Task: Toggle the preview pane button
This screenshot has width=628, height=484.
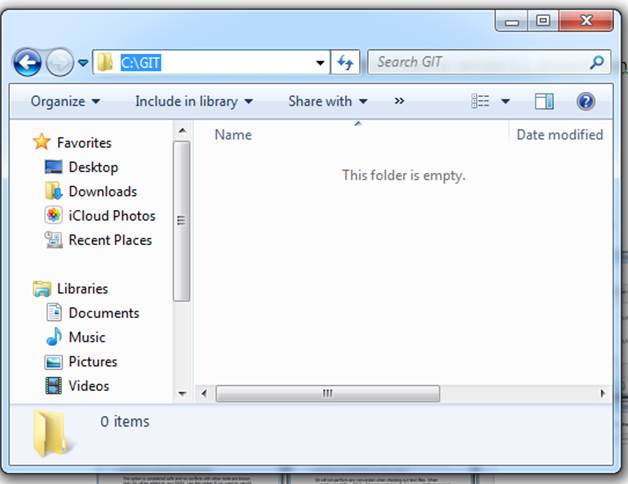Action: point(544,101)
